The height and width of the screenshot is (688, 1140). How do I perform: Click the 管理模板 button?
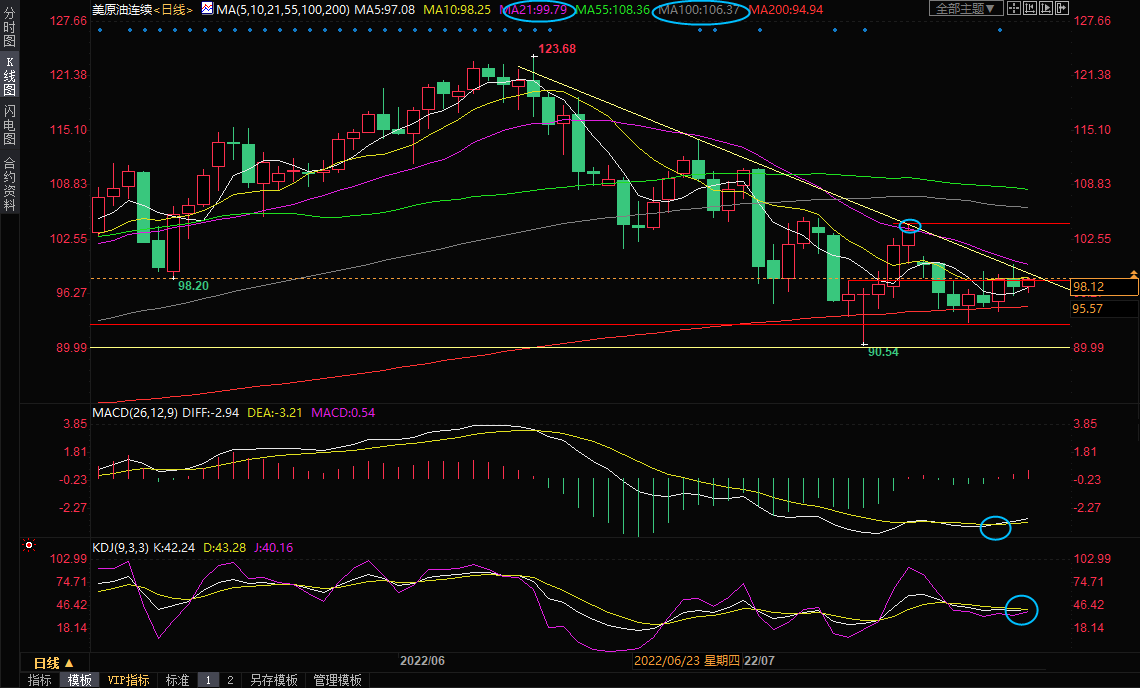pos(337,680)
